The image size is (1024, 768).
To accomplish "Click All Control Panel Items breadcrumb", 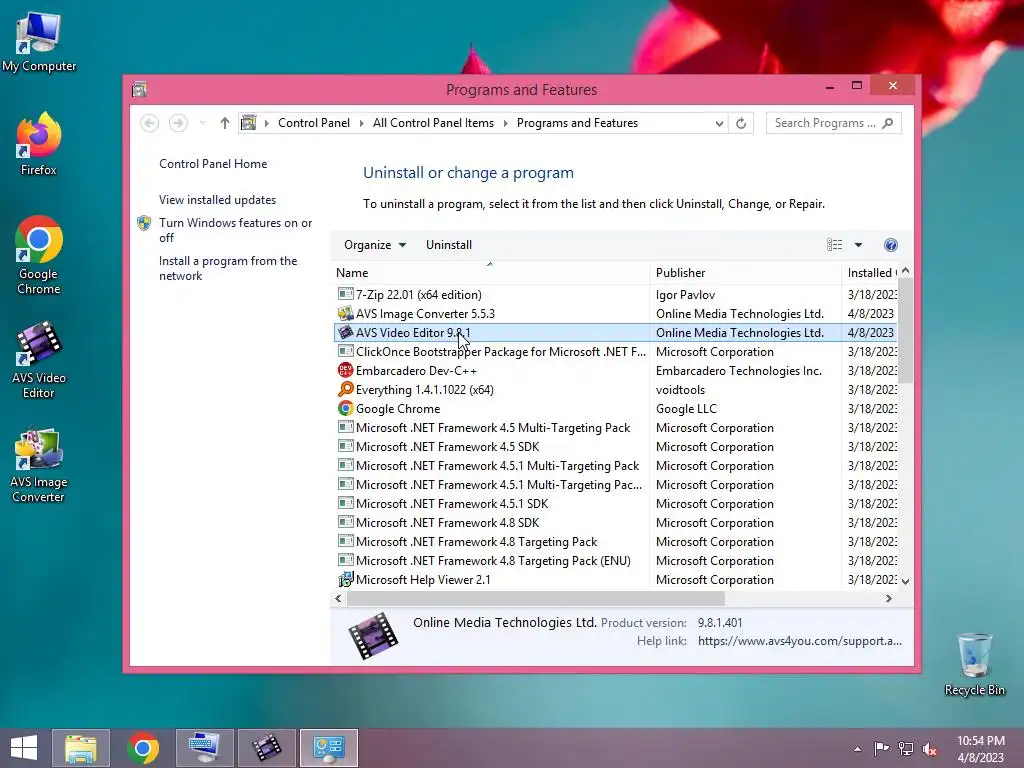I will (x=433, y=123).
